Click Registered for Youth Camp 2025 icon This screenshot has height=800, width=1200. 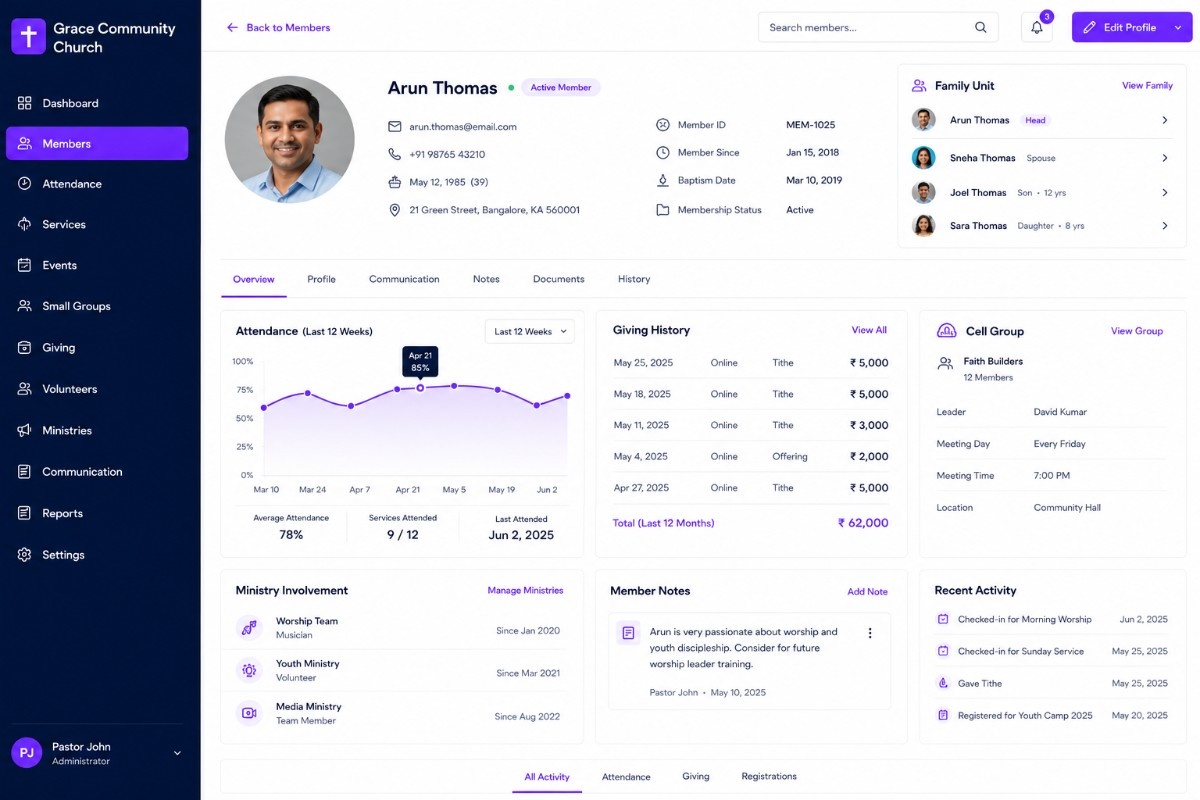click(x=943, y=716)
